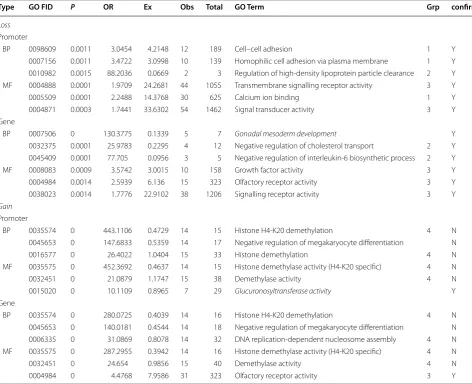Click the italic 'Gonadal mesoderm development' term
472x384 pixels.
coord(286,134)
